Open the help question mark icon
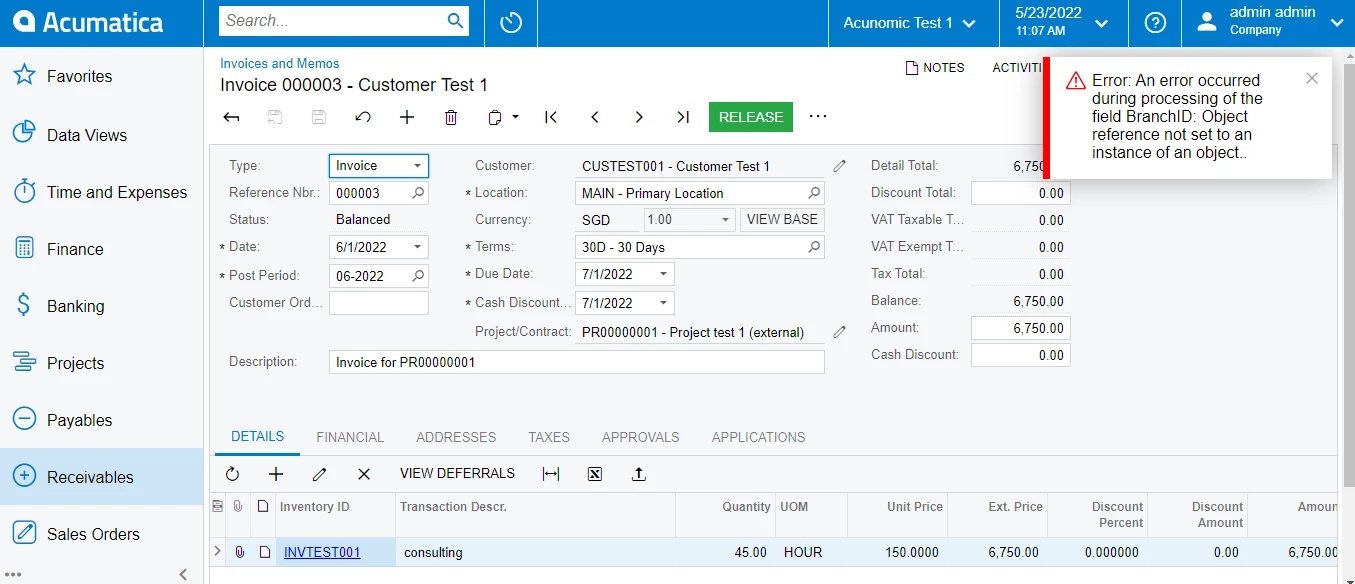This screenshot has width=1355, height=584. (1155, 22)
